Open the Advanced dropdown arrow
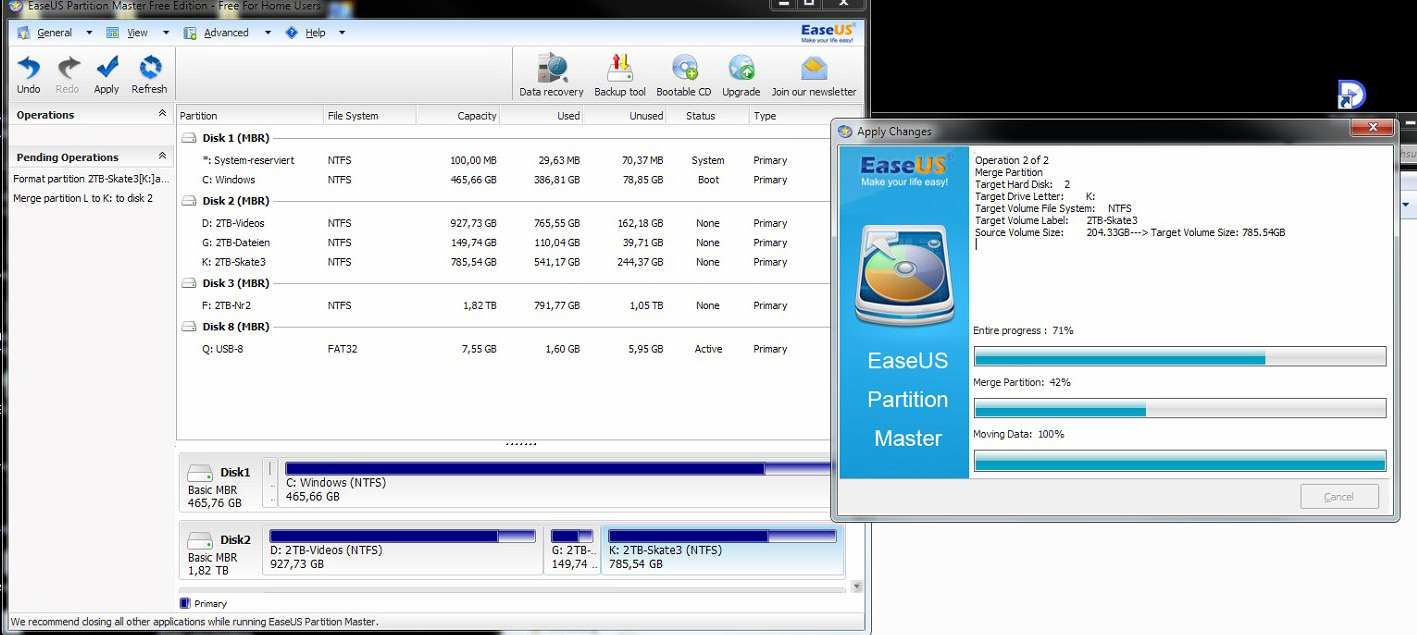Screen dimensions: 1417x635 tap(267, 33)
